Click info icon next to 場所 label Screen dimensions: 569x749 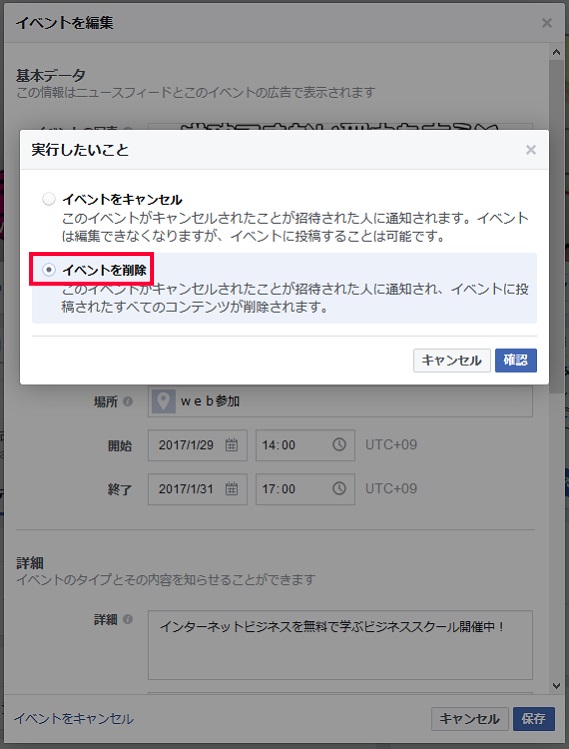128,401
